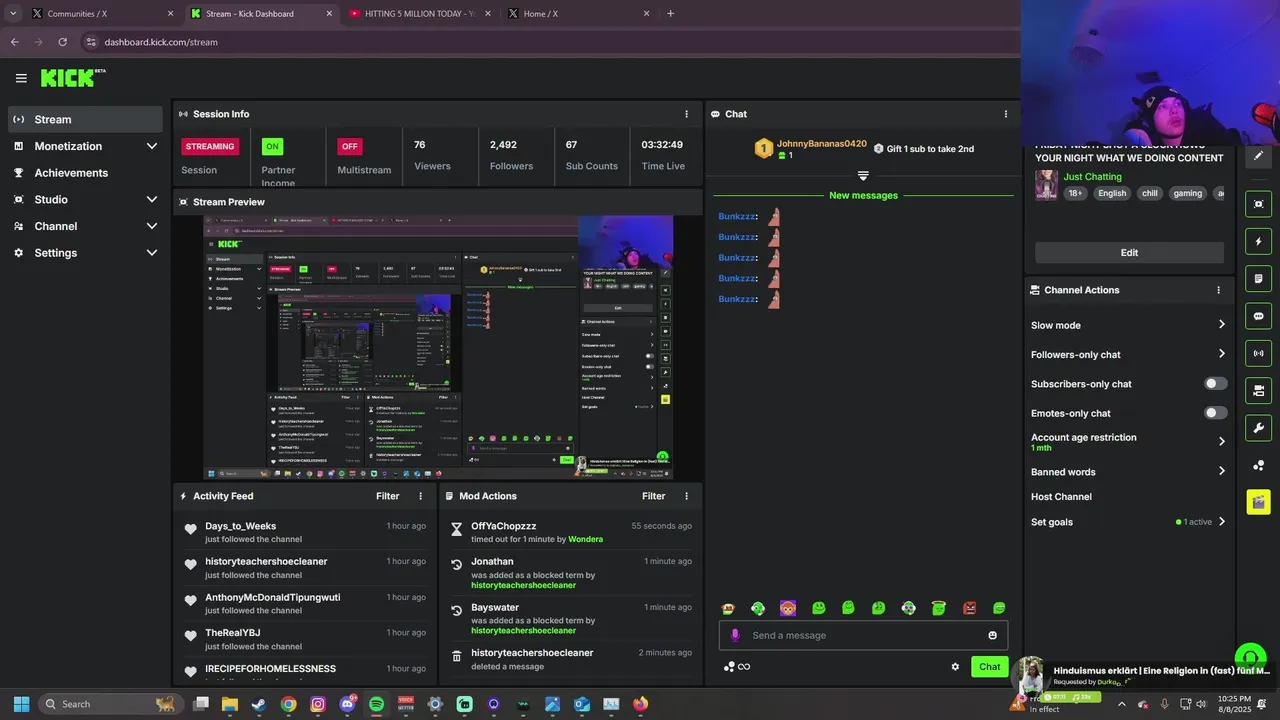Select Stream in the sidebar
Image resolution: width=1280 pixels, height=720 pixels.
click(x=85, y=119)
